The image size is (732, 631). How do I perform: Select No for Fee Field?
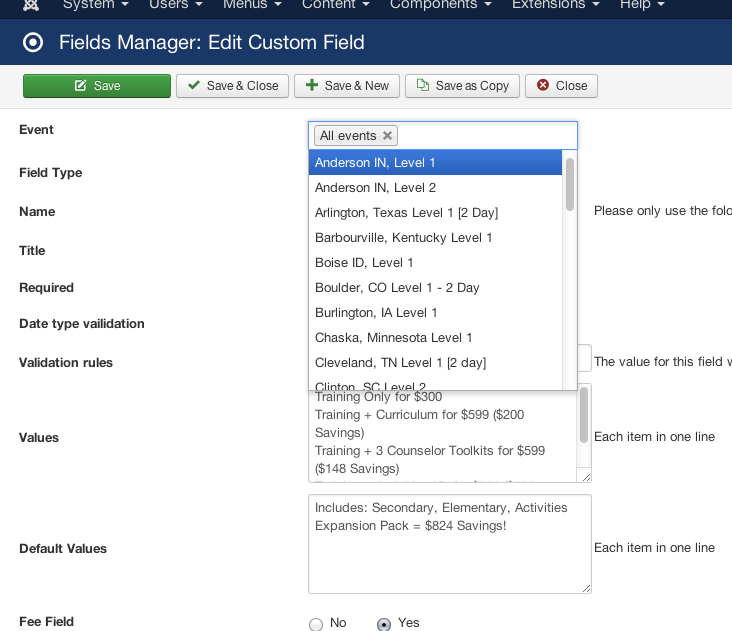tap(316, 624)
